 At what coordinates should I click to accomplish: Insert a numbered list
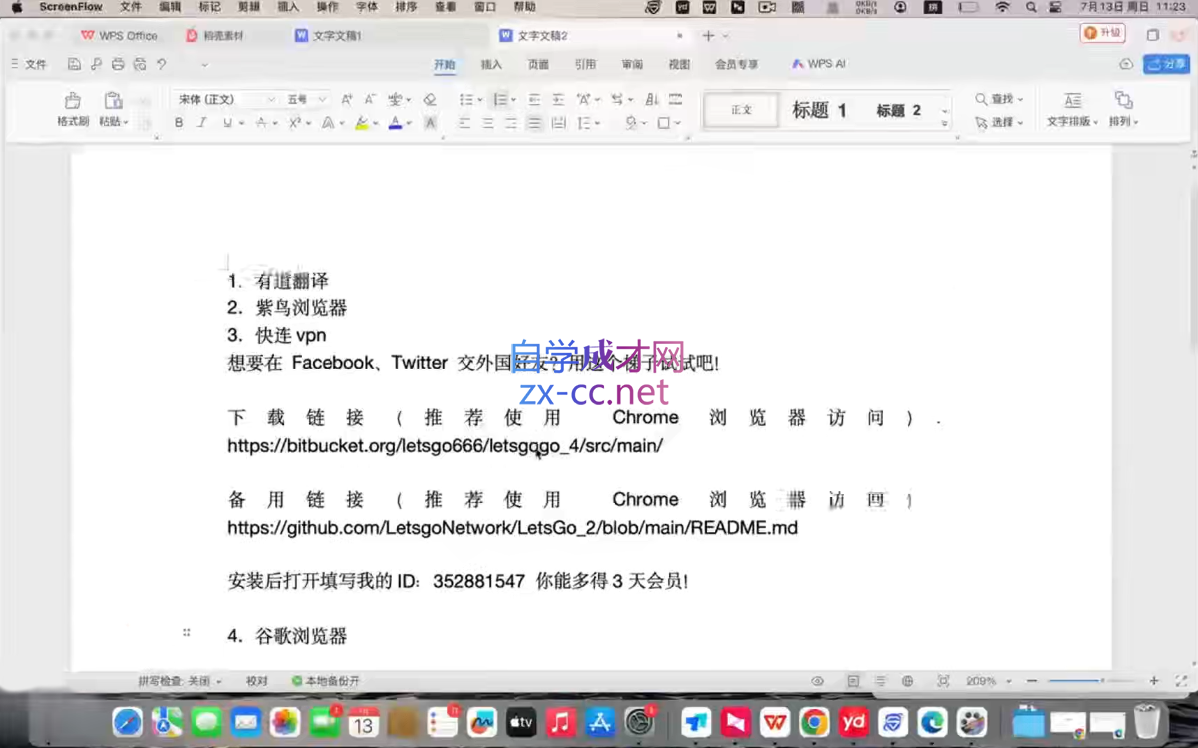tap(499, 99)
